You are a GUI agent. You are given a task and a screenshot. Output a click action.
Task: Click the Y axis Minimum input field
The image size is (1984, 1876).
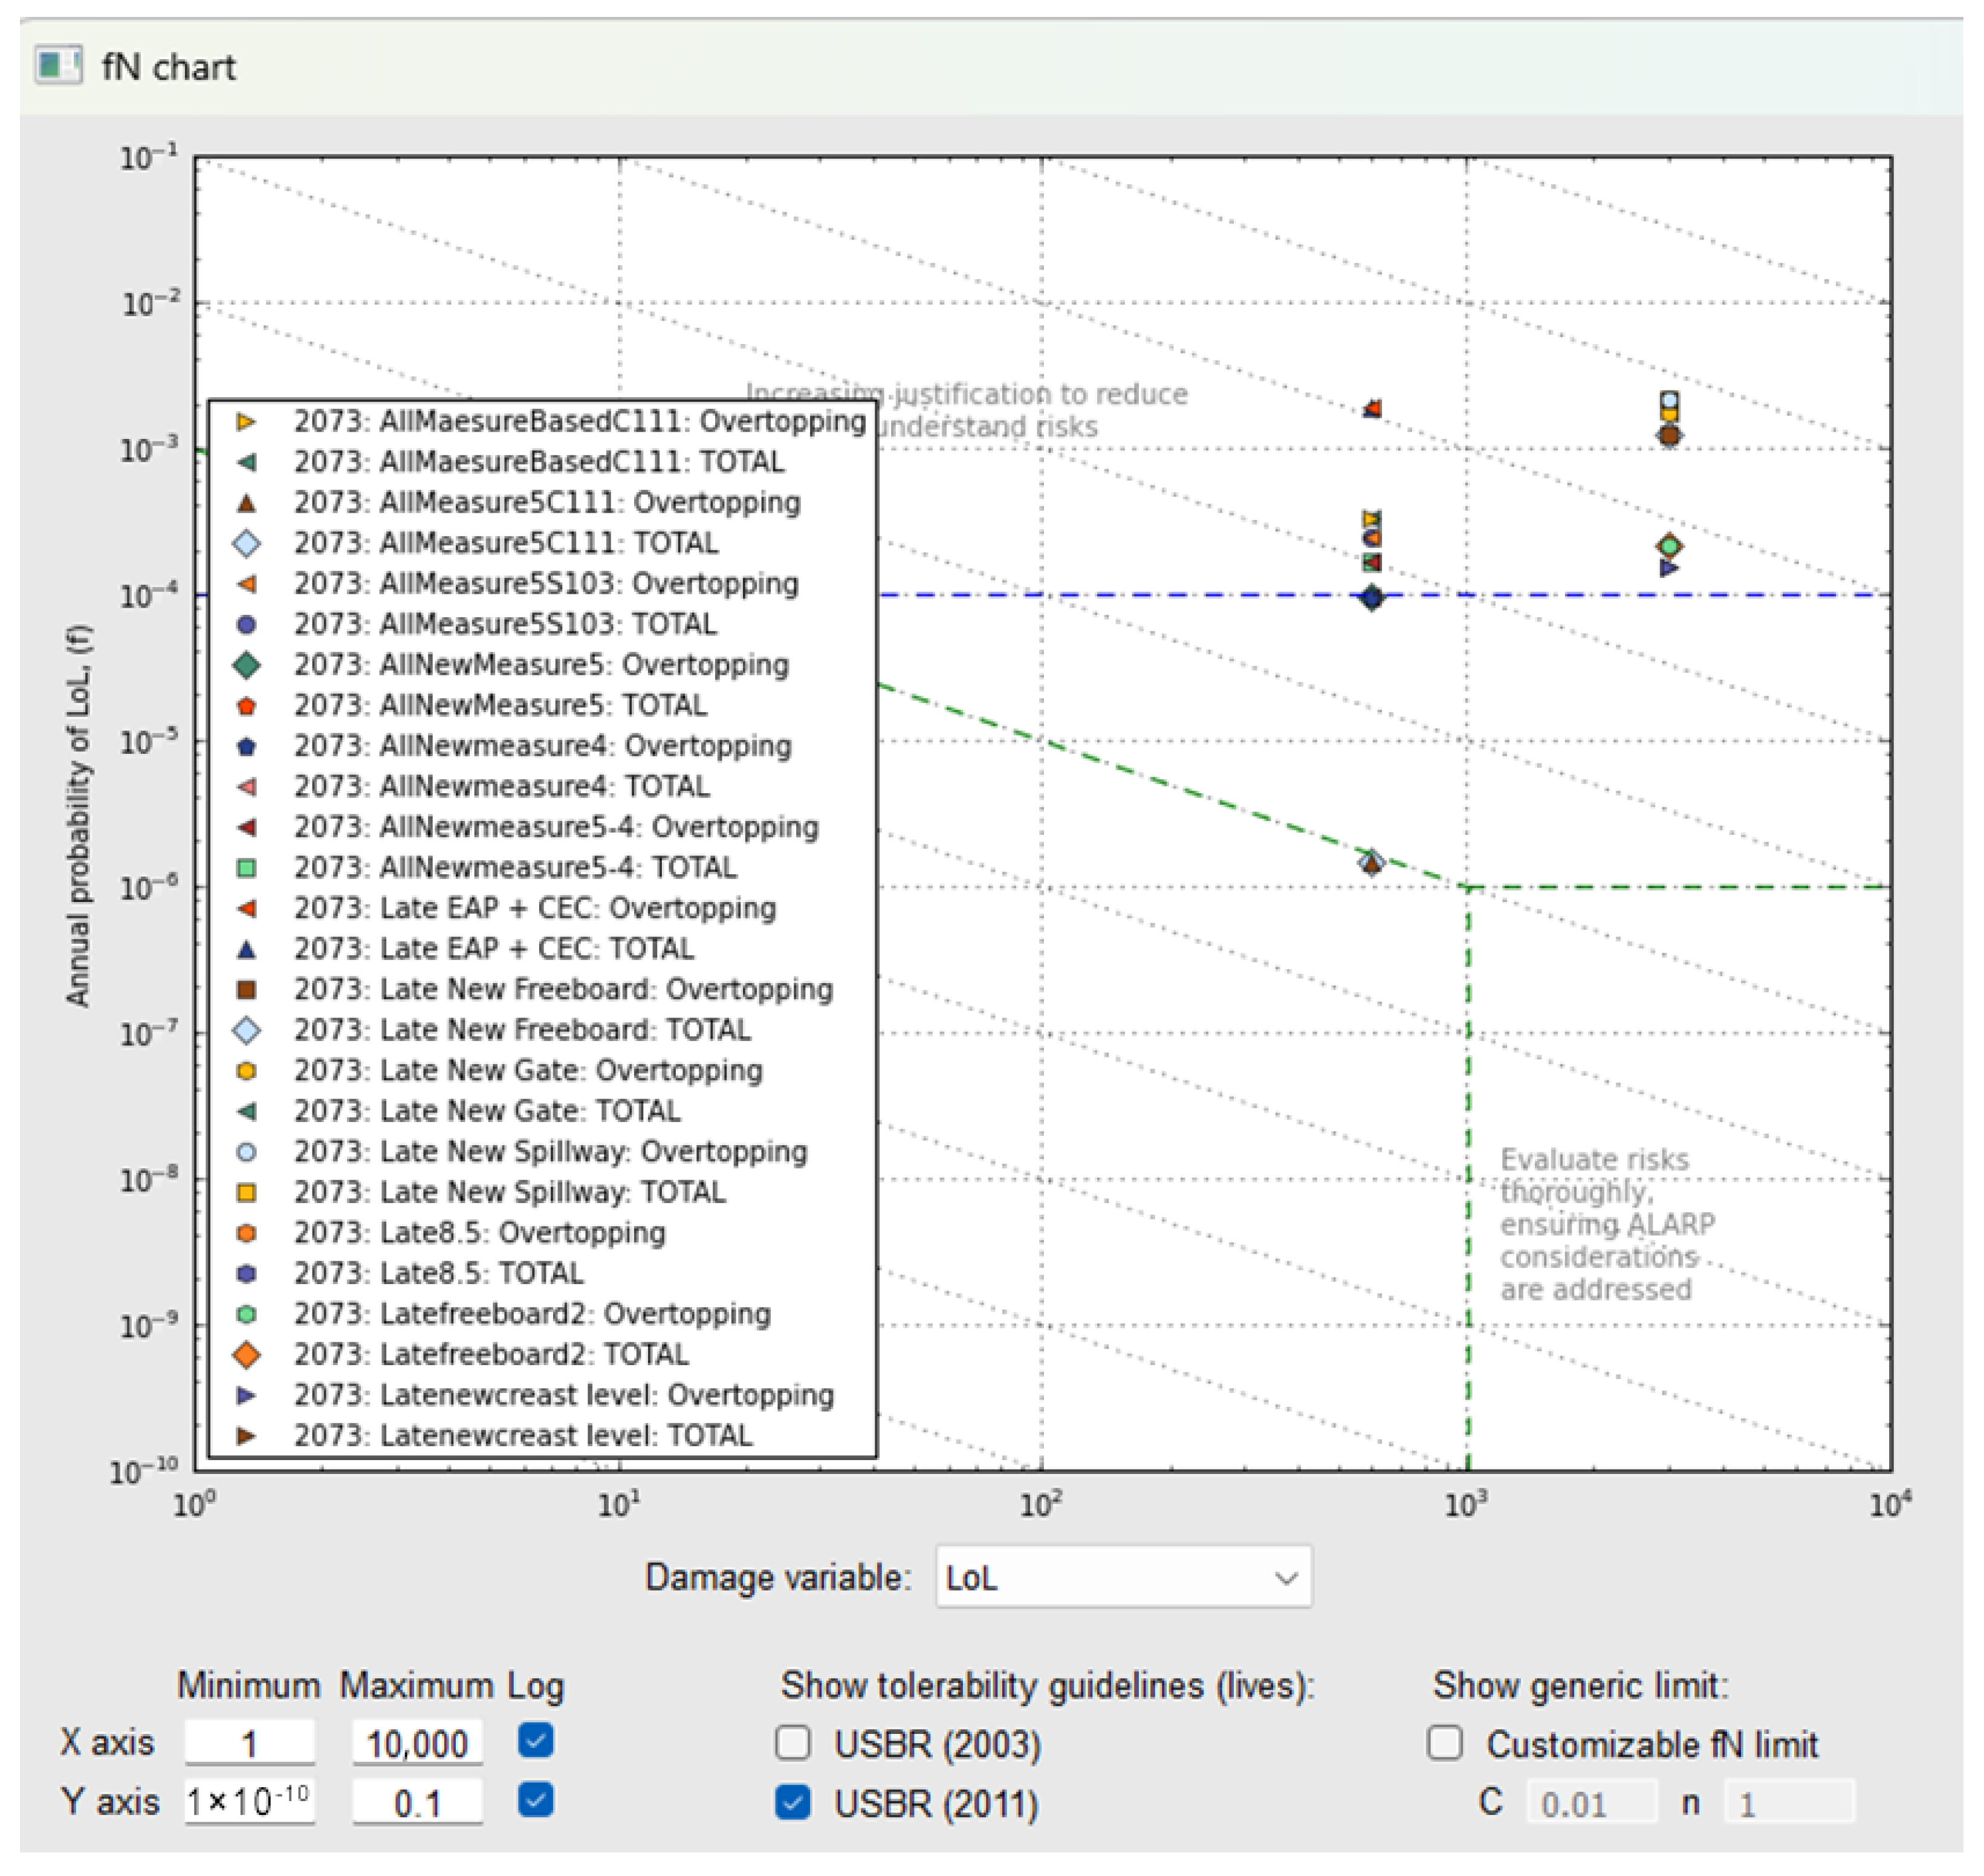249,1802
